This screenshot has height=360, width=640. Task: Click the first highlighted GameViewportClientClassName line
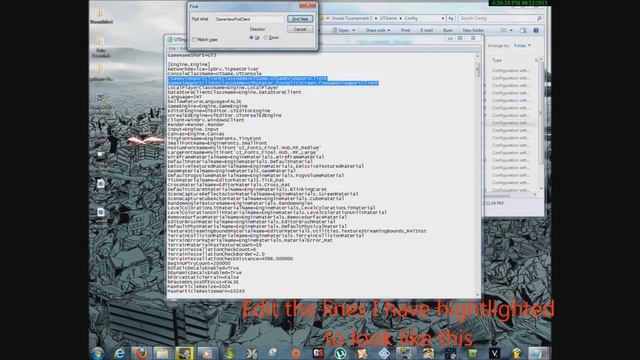pyautogui.click(x=247, y=78)
